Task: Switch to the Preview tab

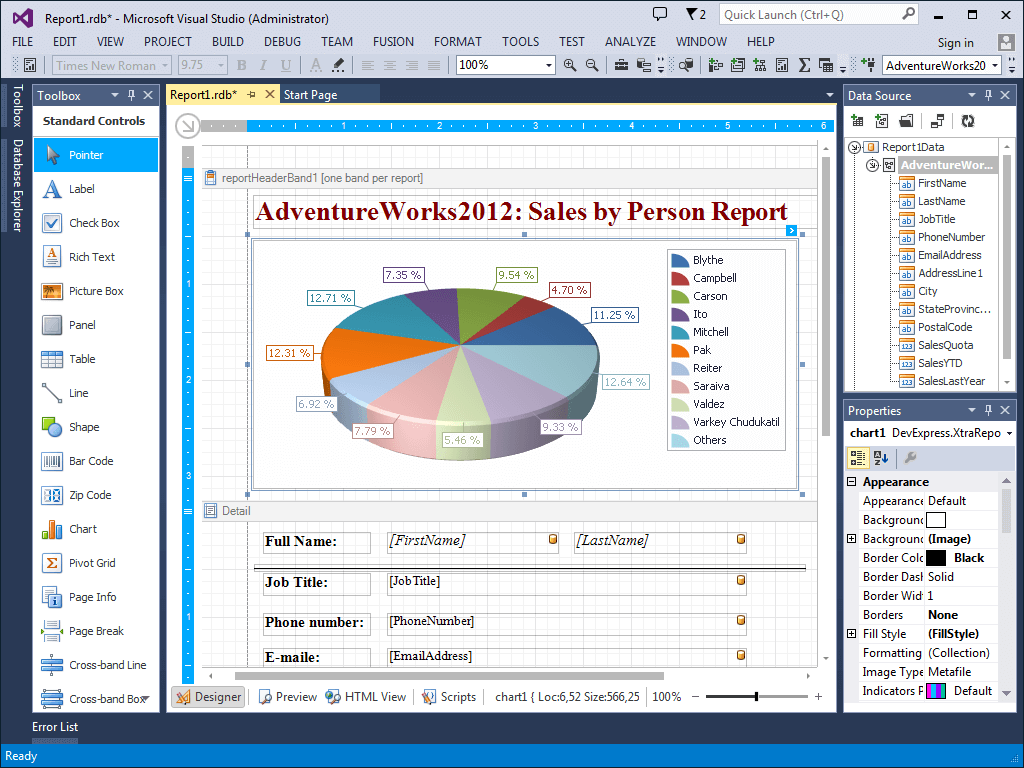Action: click(x=288, y=697)
